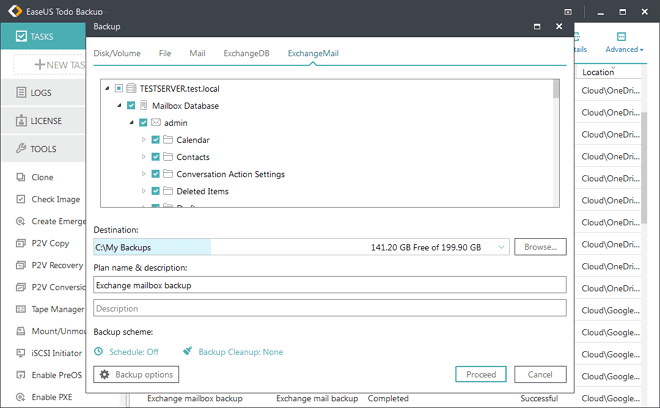Open the Schedule: Off link
The height and width of the screenshot is (408, 660).
coord(134,352)
